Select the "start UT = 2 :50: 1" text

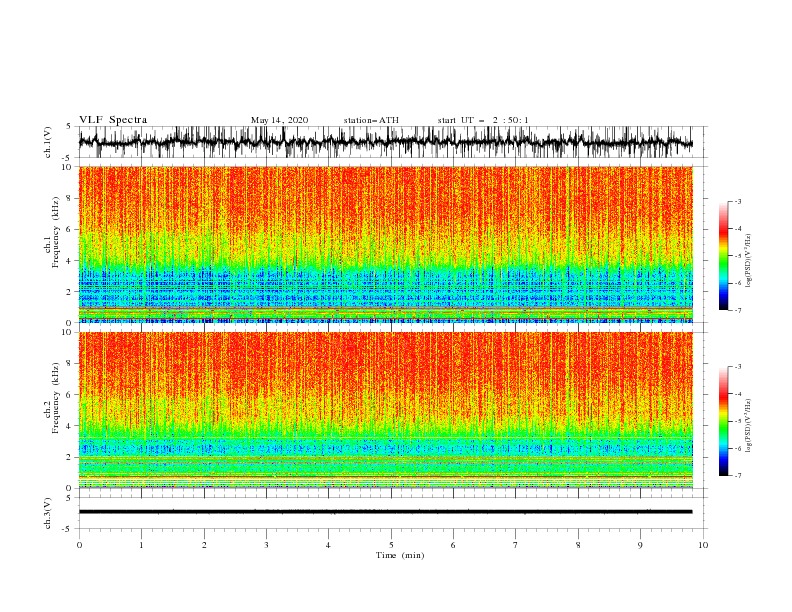point(483,120)
